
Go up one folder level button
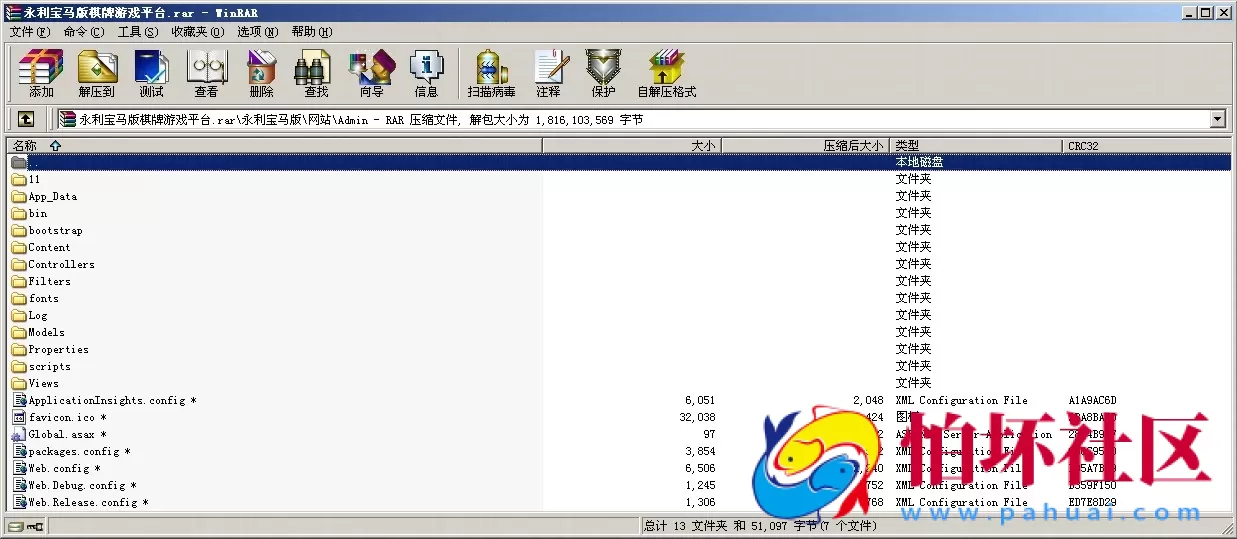click(x=26, y=119)
